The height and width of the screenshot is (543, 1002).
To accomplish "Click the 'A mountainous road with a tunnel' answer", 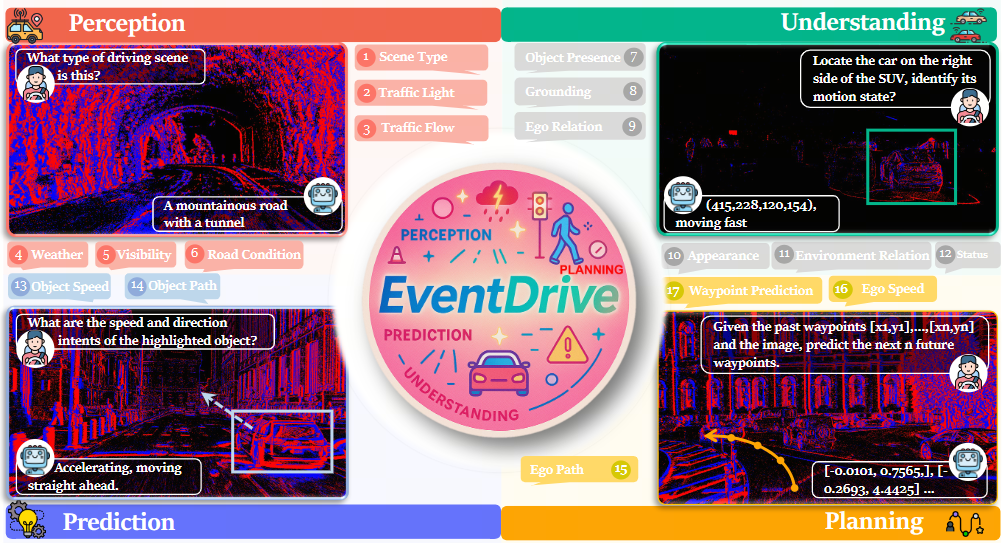I will point(247,214).
